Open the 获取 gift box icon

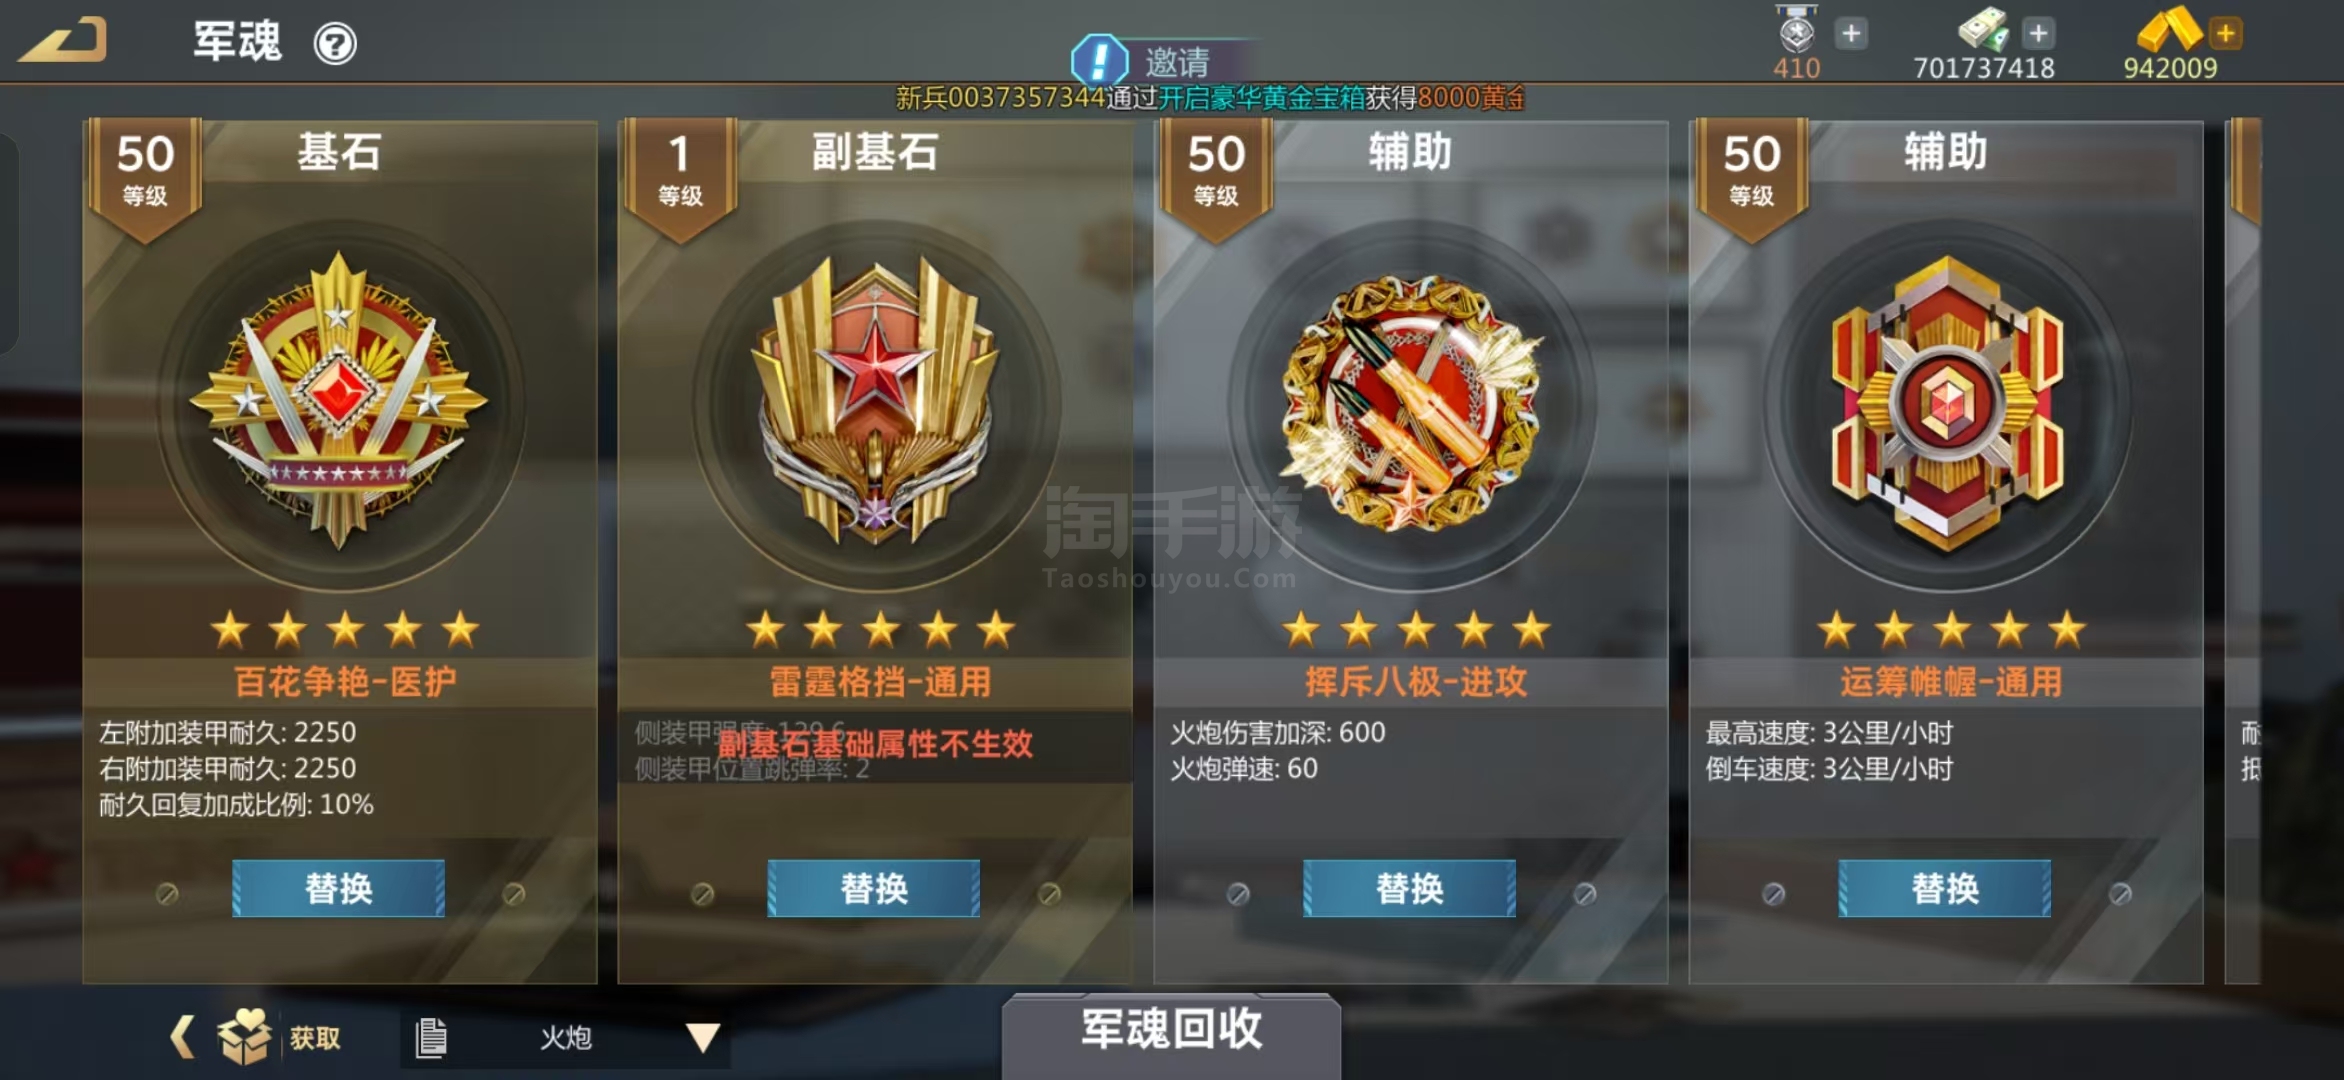pyautogui.click(x=244, y=1036)
